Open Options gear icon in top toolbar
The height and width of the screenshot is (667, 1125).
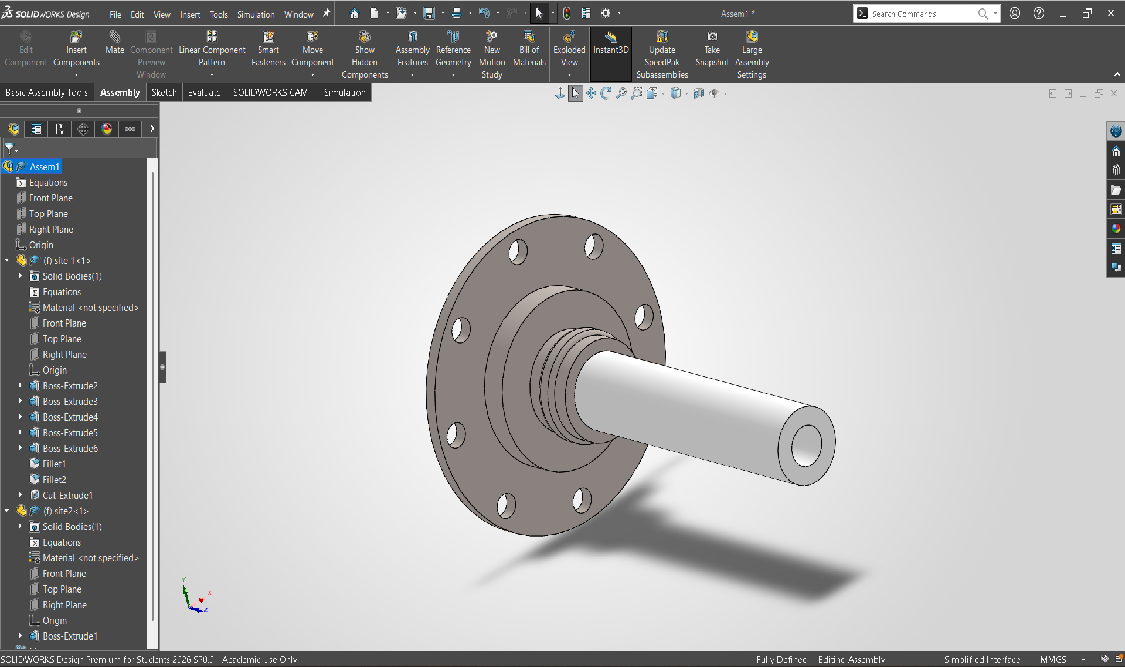point(606,14)
